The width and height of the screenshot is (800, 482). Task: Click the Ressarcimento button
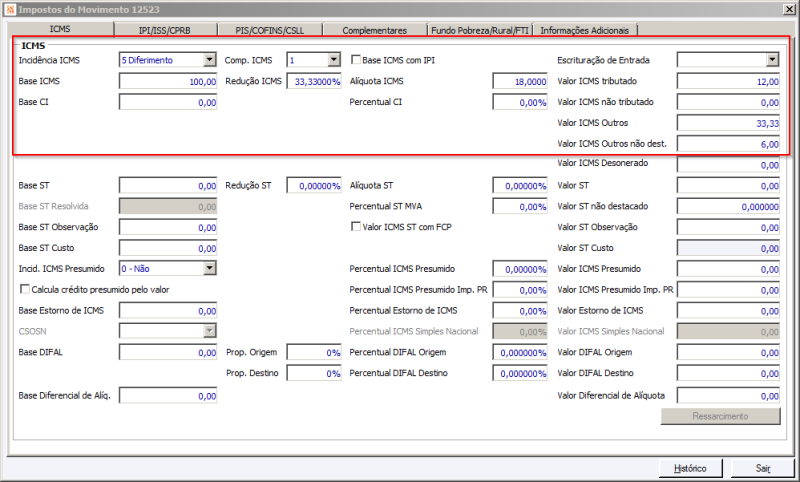(x=720, y=416)
